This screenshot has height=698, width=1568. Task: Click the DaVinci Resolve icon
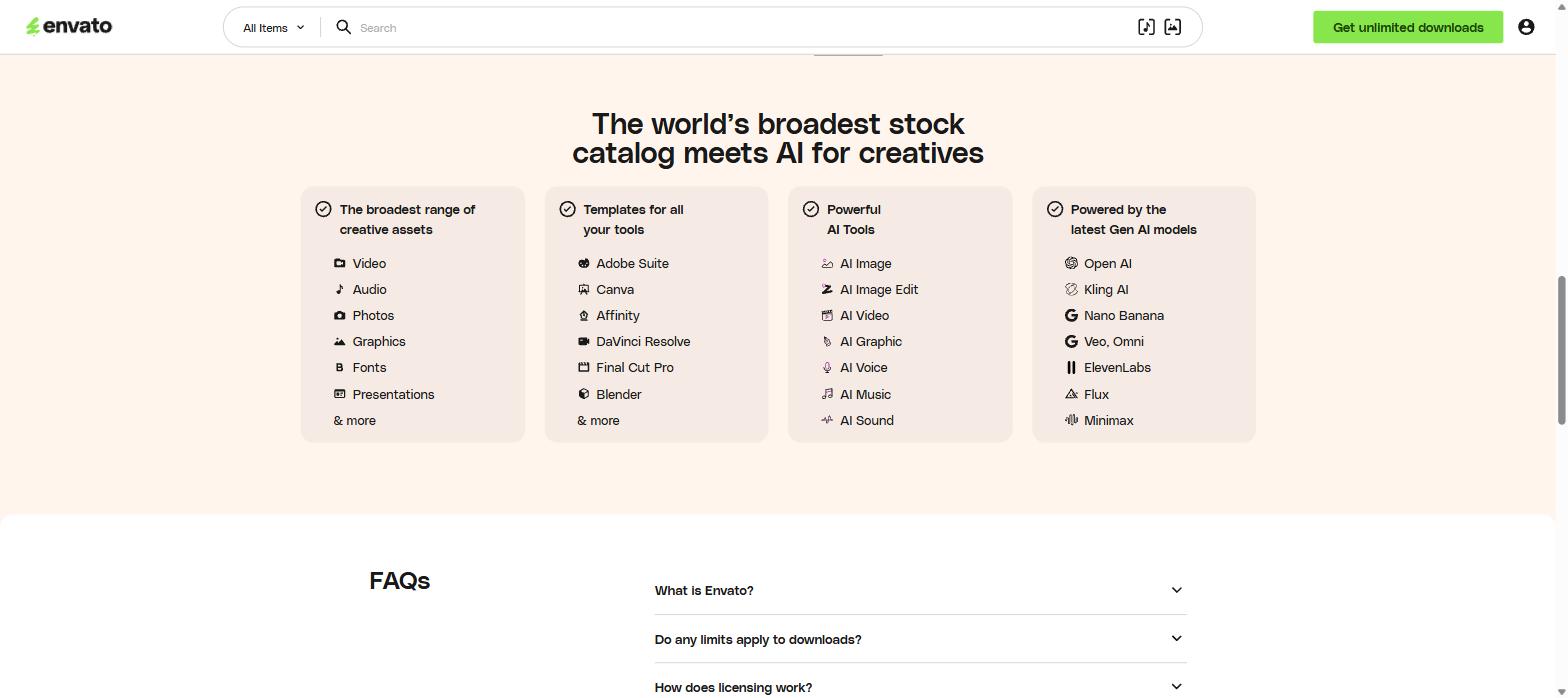coord(583,341)
